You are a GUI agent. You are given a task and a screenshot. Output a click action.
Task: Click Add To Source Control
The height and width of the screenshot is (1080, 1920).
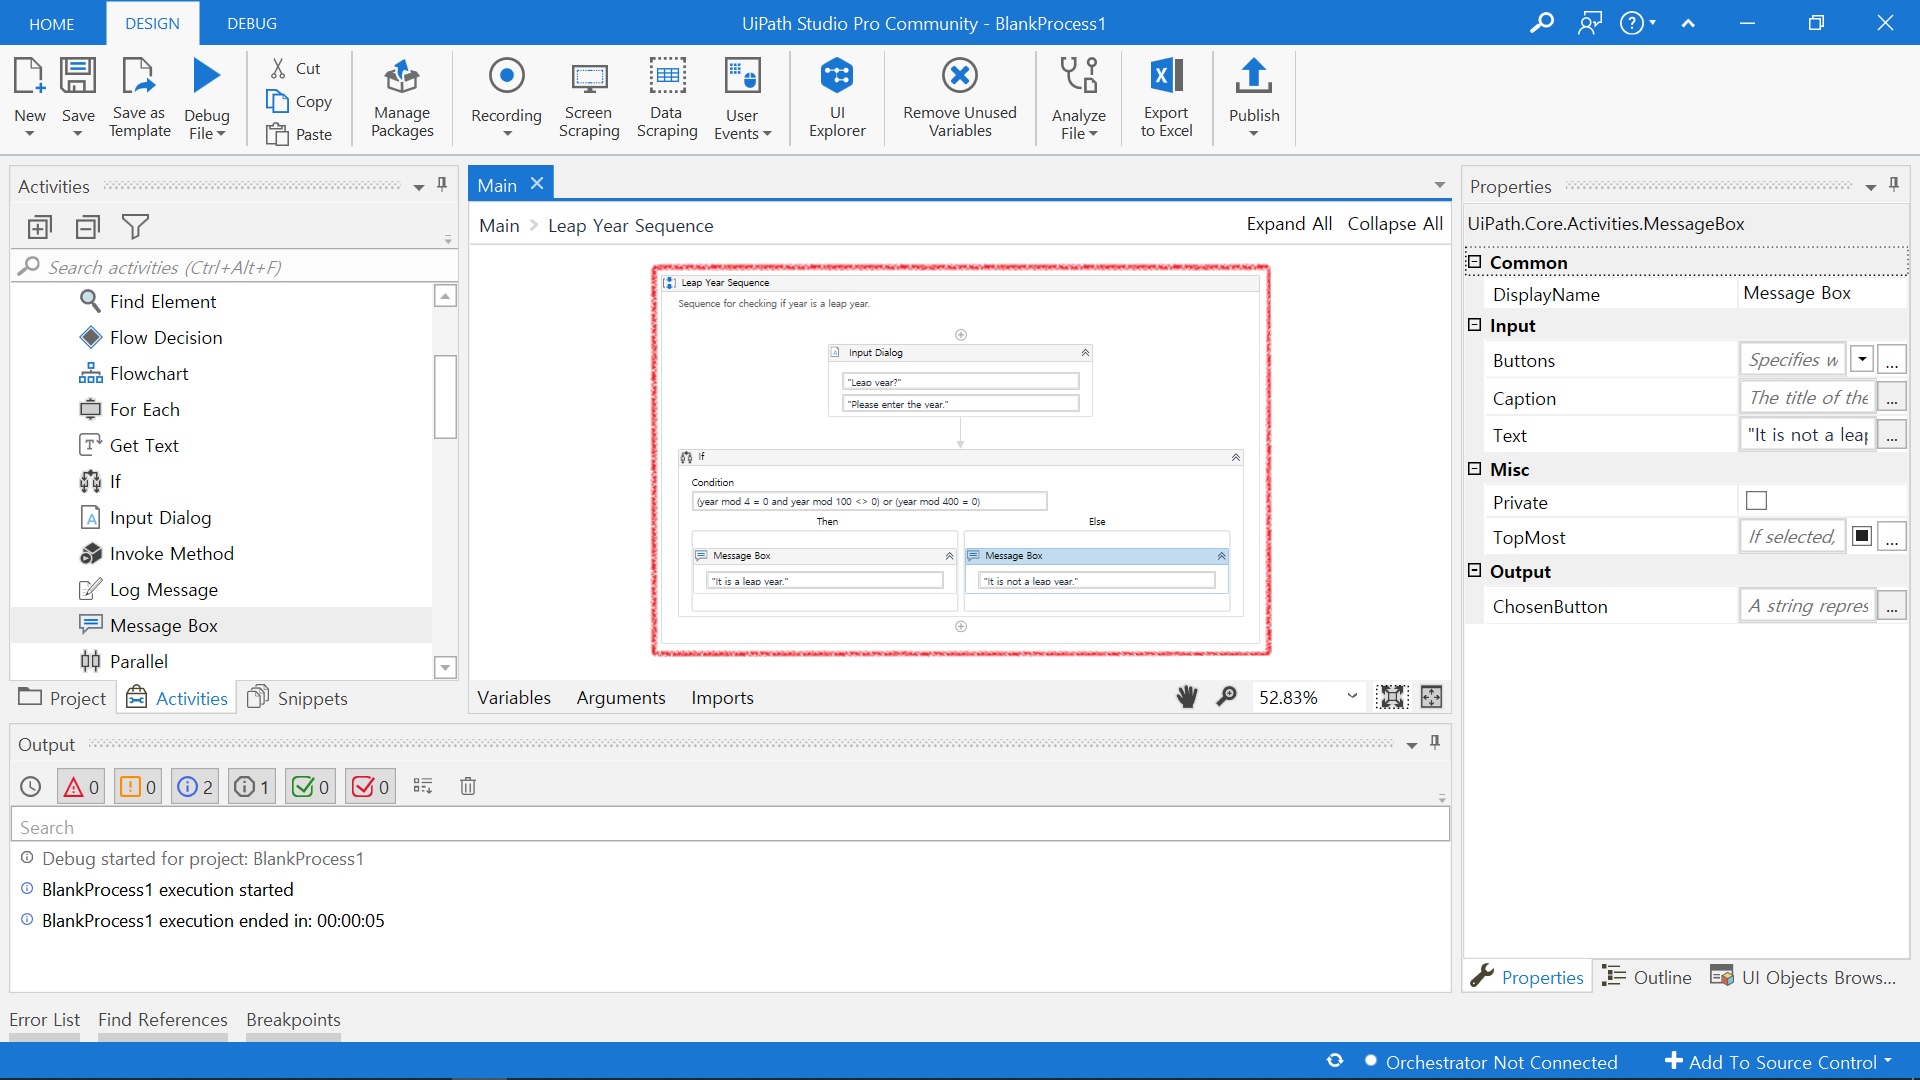pyautogui.click(x=1779, y=1062)
